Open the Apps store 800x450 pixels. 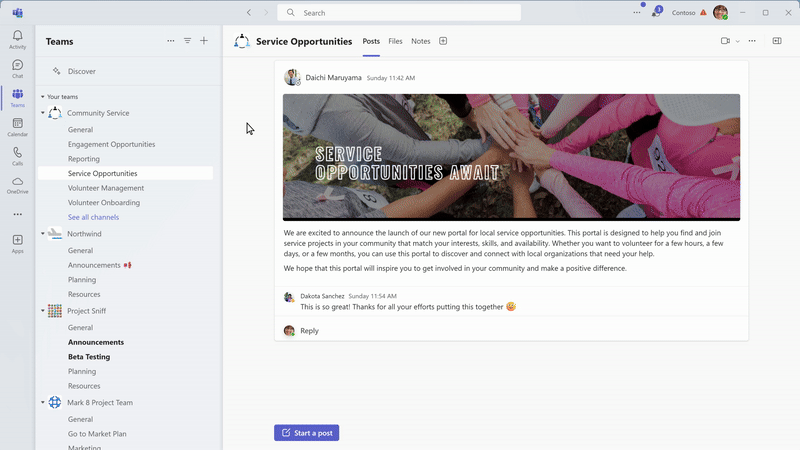pyautogui.click(x=17, y=243)
